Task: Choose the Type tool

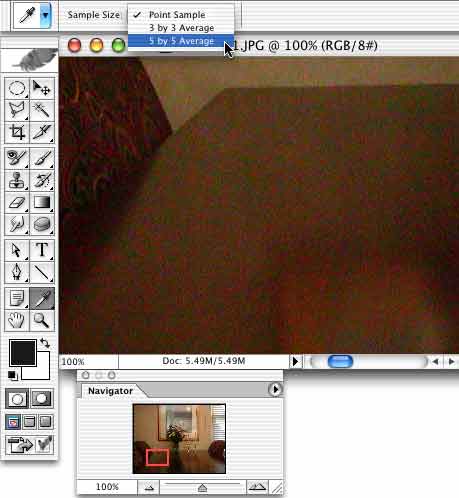Action: tap(42, 250)
